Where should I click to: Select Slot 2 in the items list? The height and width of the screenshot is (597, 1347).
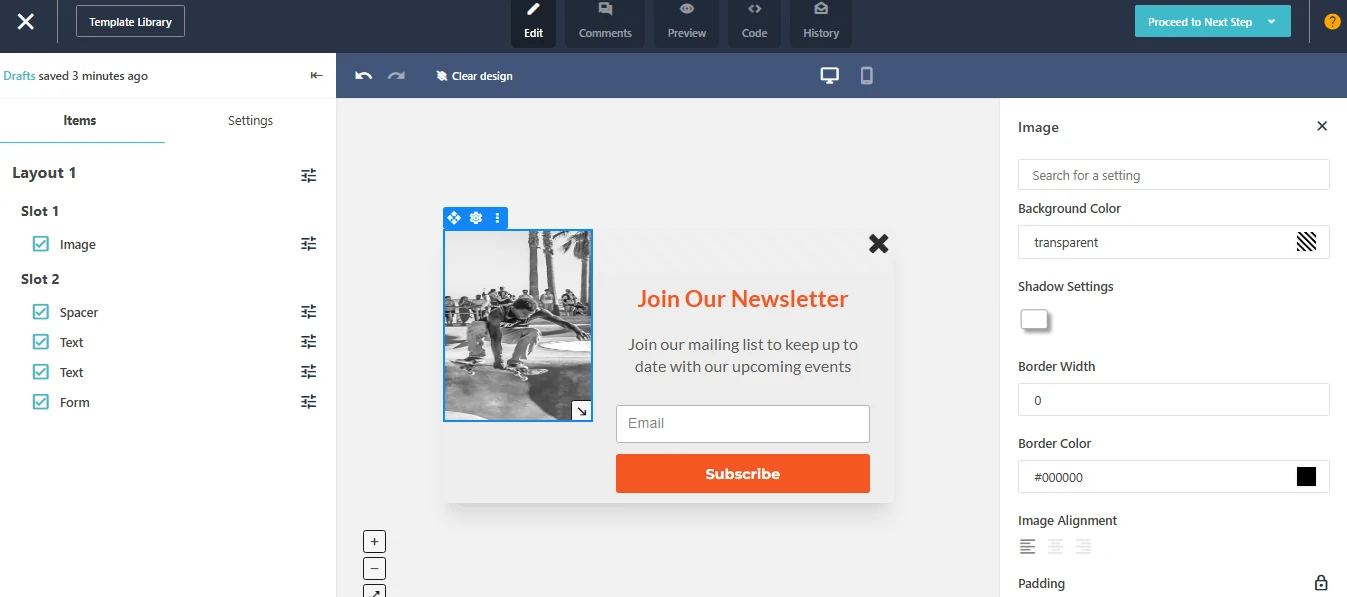(x=40, y=279)
